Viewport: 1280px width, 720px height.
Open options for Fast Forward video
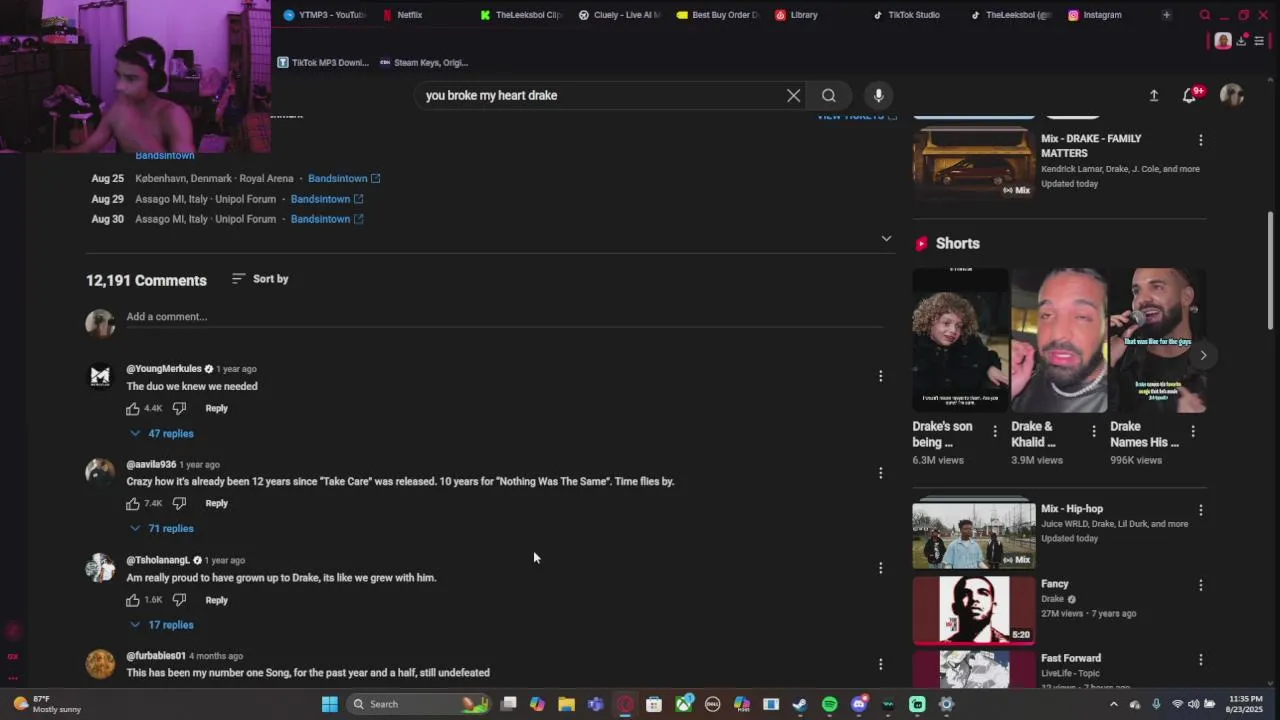[1200, 660]
